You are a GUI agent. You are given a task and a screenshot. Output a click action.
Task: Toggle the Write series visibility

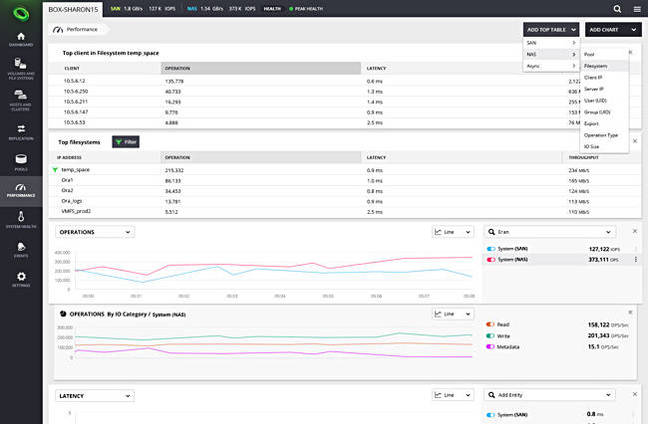coord(491,336)
